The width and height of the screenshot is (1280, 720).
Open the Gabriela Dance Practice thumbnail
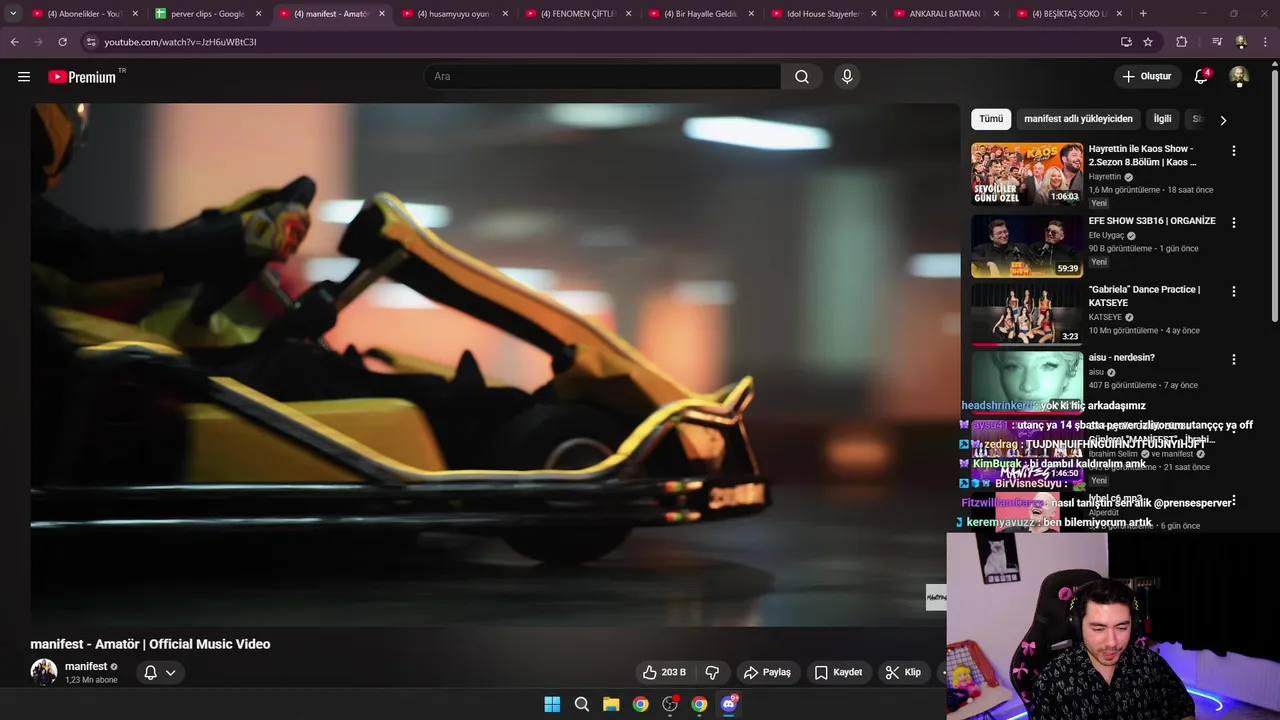(1027, 313)
